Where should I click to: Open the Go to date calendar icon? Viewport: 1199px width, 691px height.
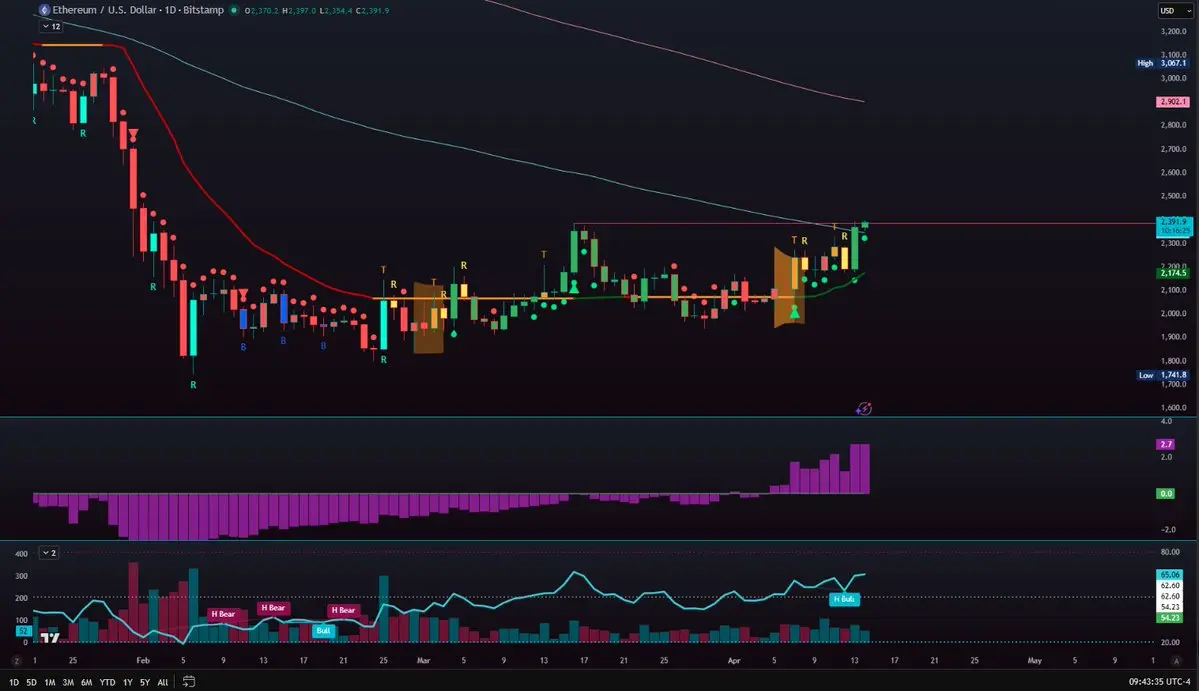(x=189, y=681)
